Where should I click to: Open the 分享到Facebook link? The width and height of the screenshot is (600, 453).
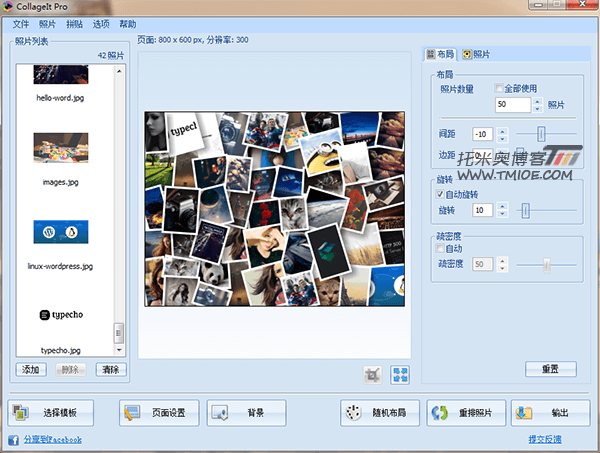(x=53, y=440)
